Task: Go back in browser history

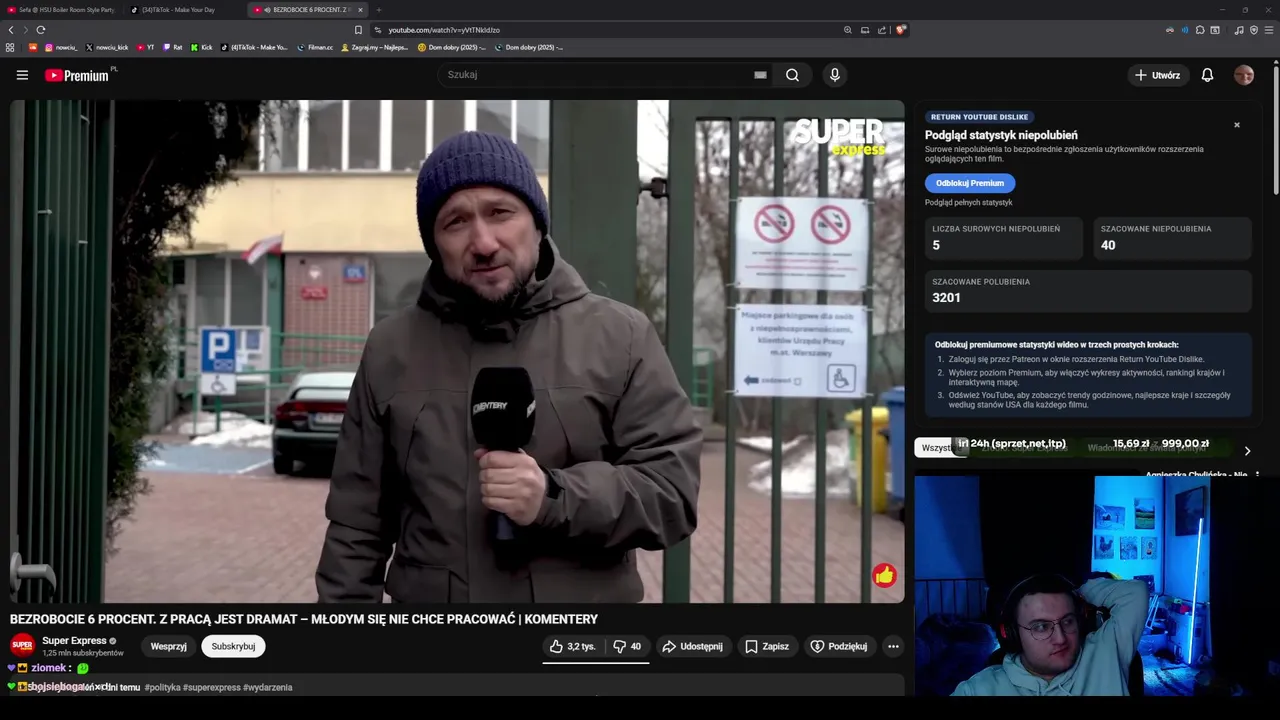Action: [11, 30]
